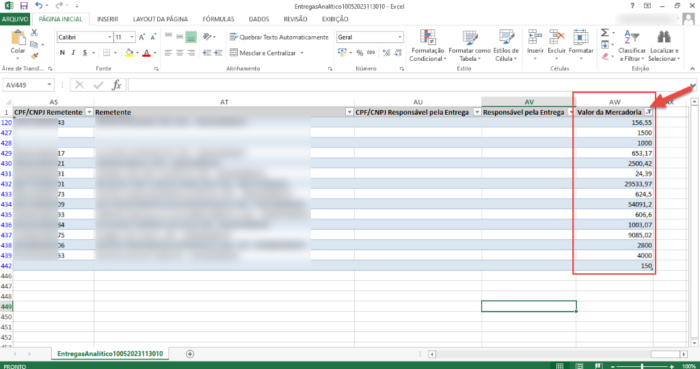Click the Colar paste icon

pos(18,38)
